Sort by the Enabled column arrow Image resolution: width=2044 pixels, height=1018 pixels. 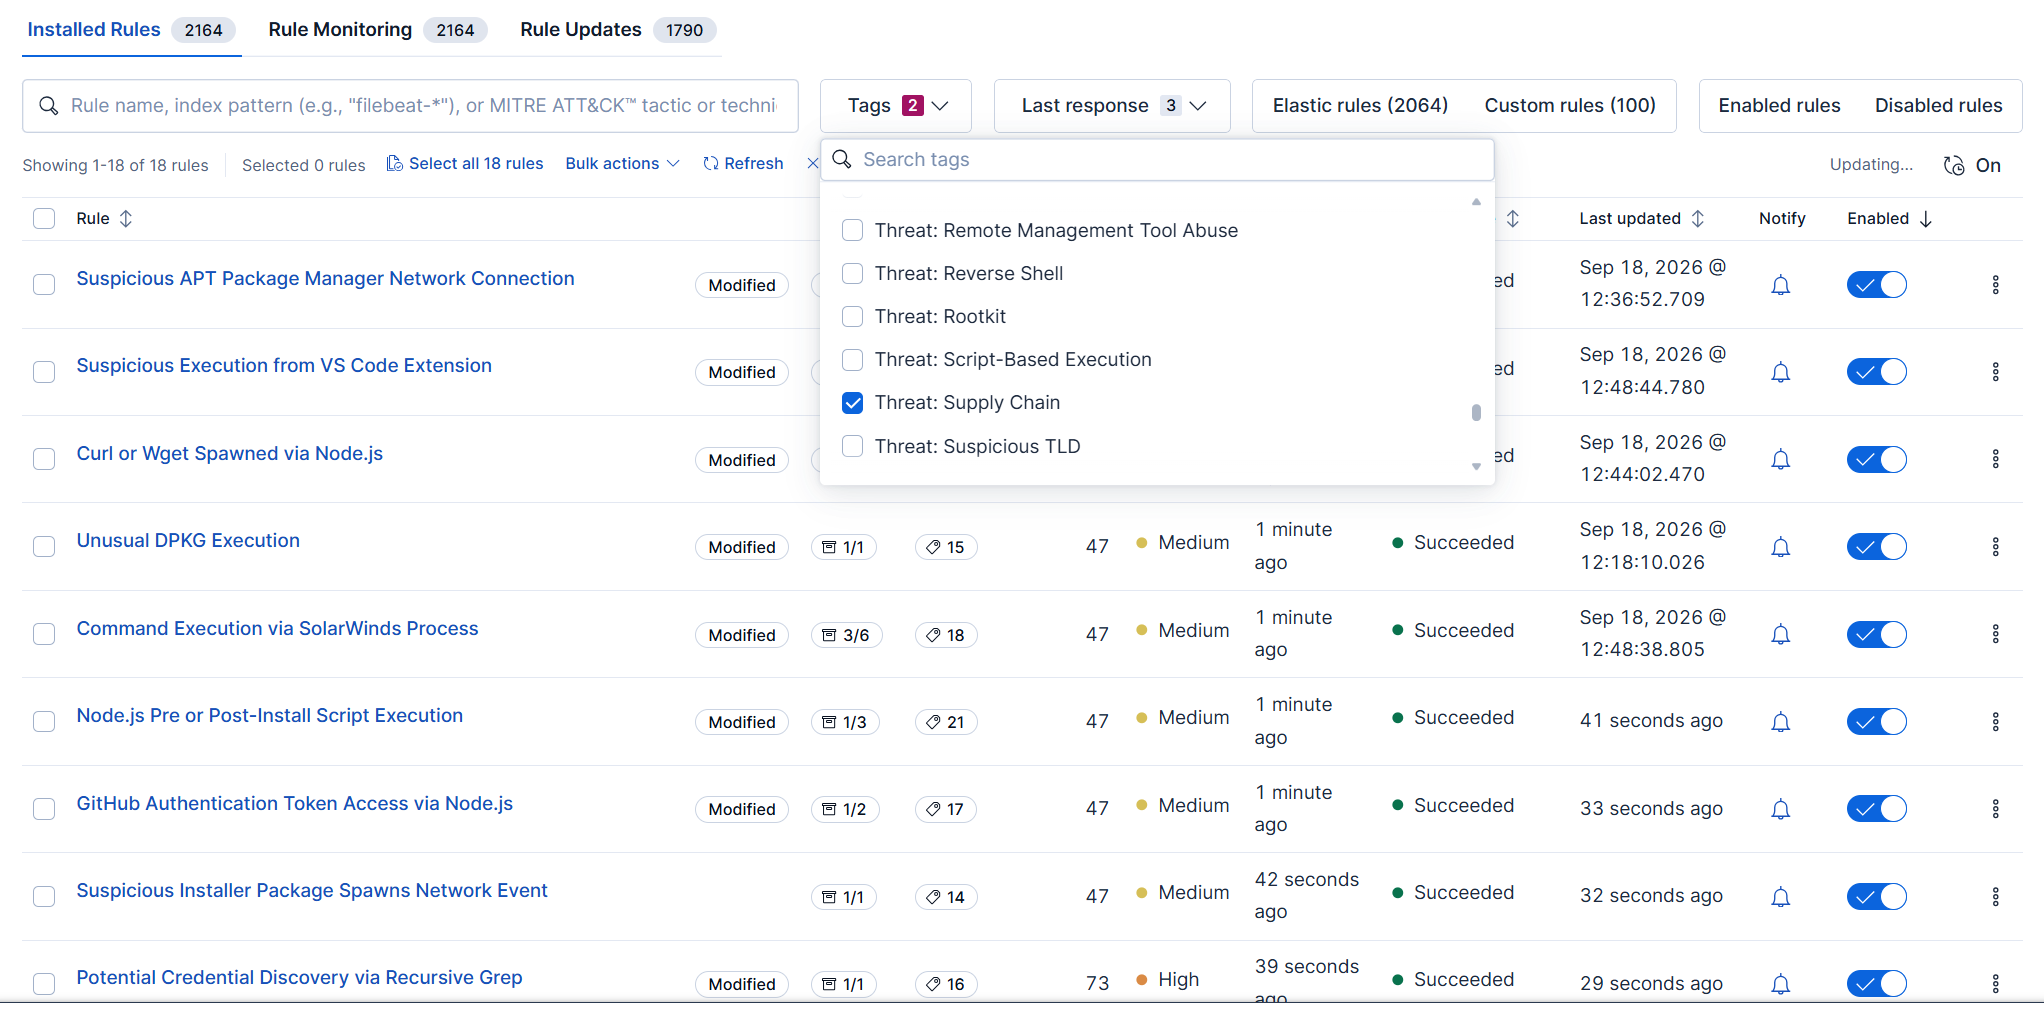click(1926, 219)
